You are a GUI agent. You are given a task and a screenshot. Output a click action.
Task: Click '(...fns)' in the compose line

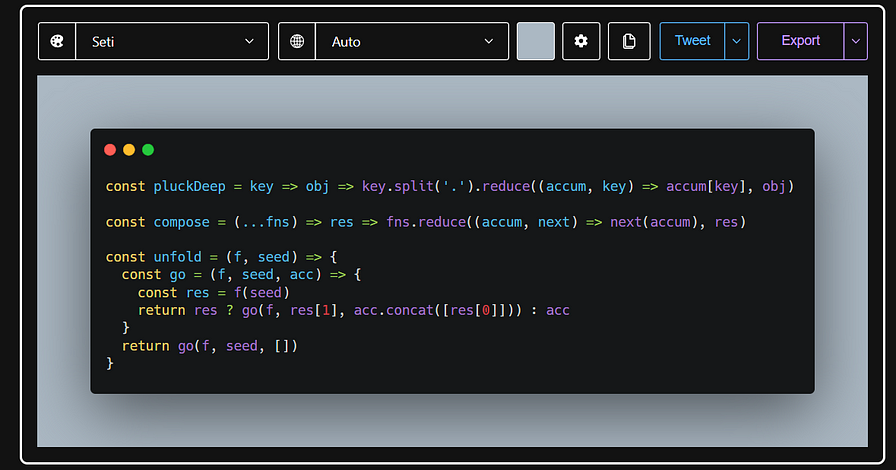[266, 222]
